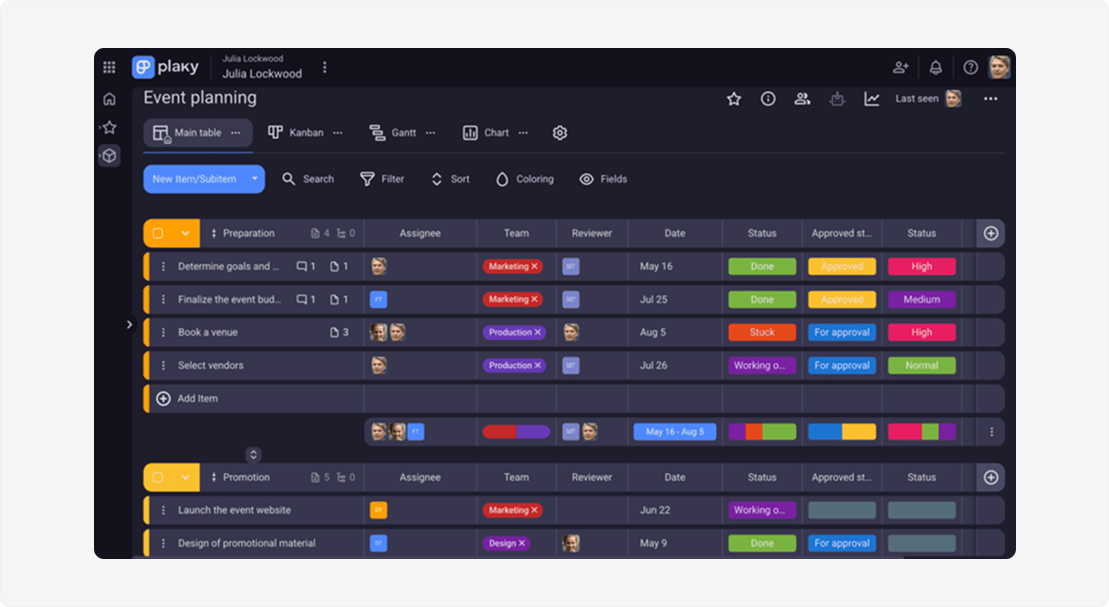Screen dimensions: 1109x607
Task: Open the Filter options
Action: tap(382, 179)
